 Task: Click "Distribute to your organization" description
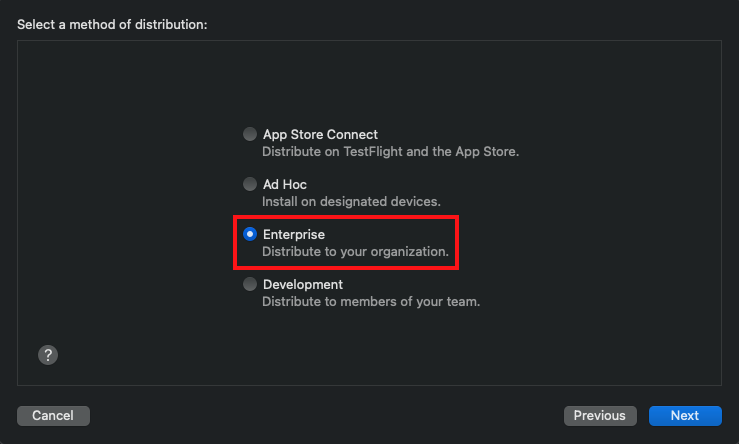click(355, 252)
